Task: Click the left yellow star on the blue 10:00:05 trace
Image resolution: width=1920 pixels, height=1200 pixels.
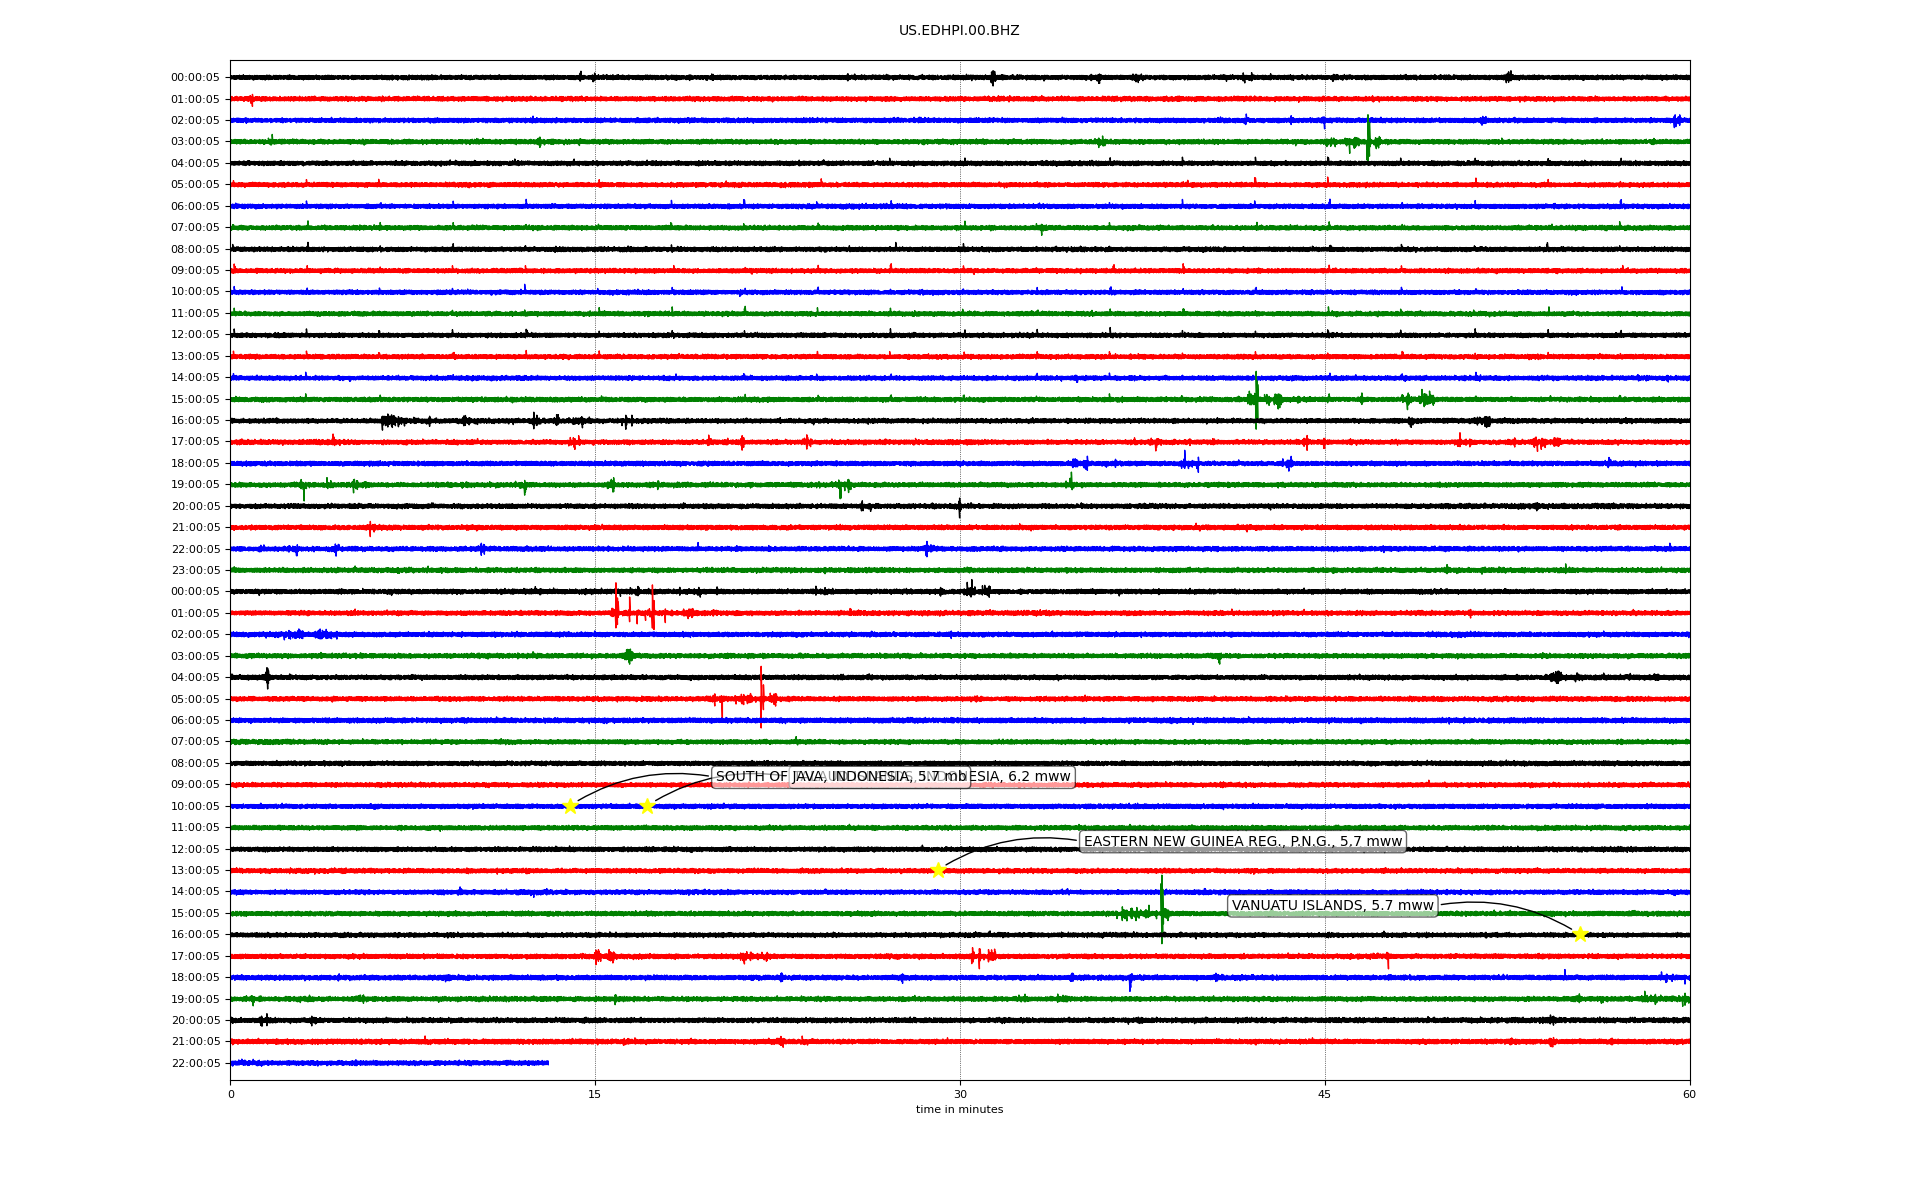Action: click(570, 806)
